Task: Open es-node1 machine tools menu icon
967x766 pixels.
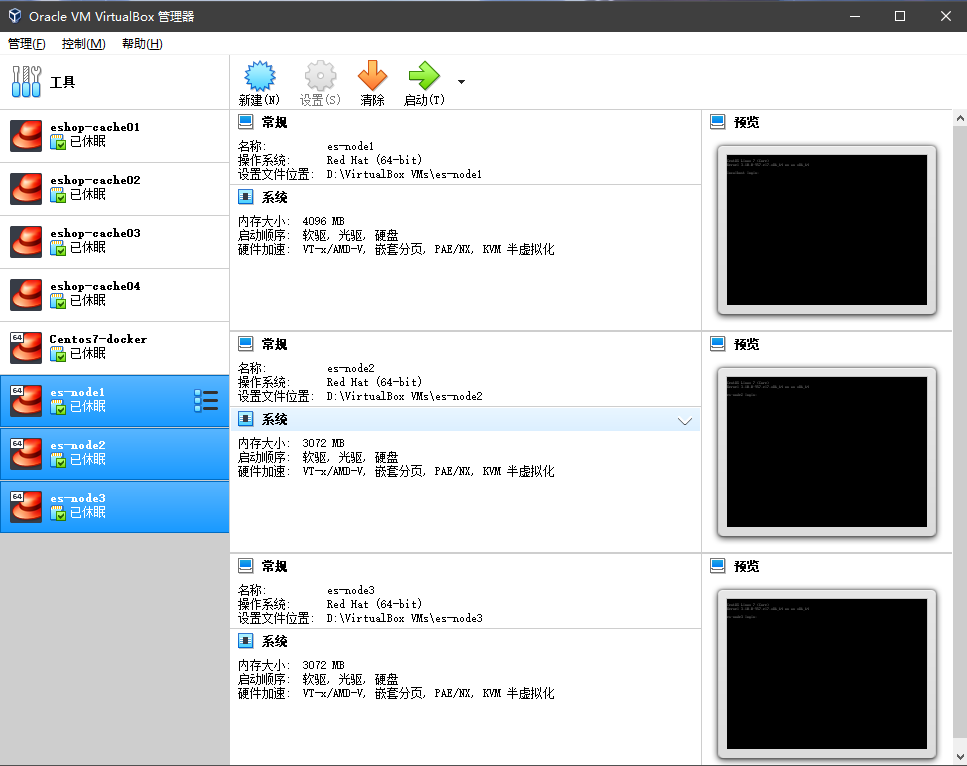Action: pos(206,401)
